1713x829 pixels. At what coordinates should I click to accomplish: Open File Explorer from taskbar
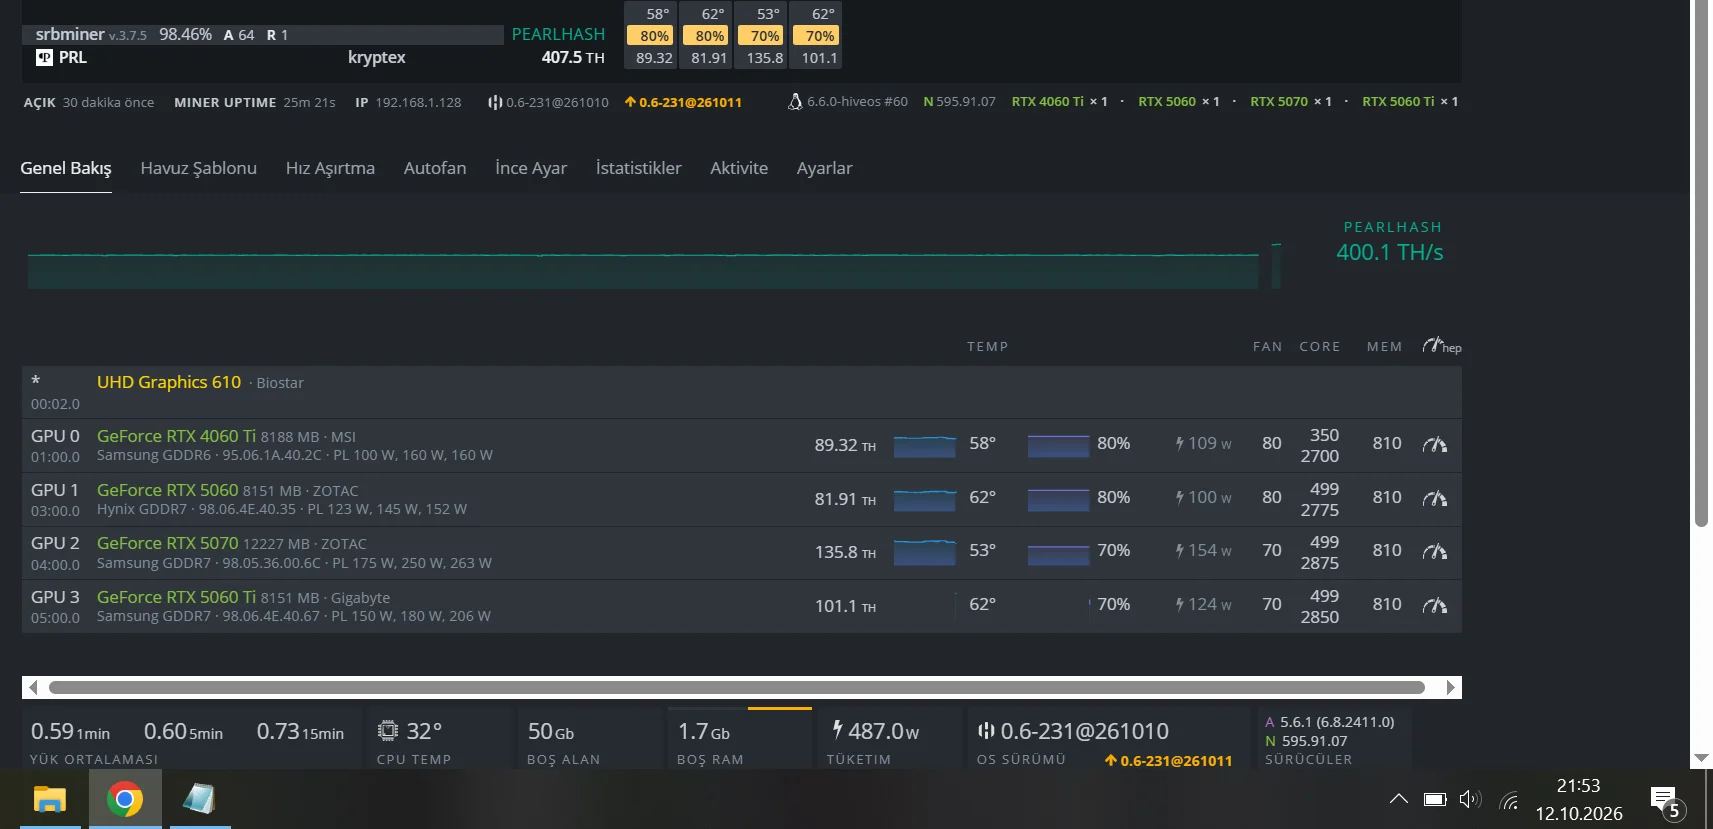pyautogui.click(x=49, y=799)
